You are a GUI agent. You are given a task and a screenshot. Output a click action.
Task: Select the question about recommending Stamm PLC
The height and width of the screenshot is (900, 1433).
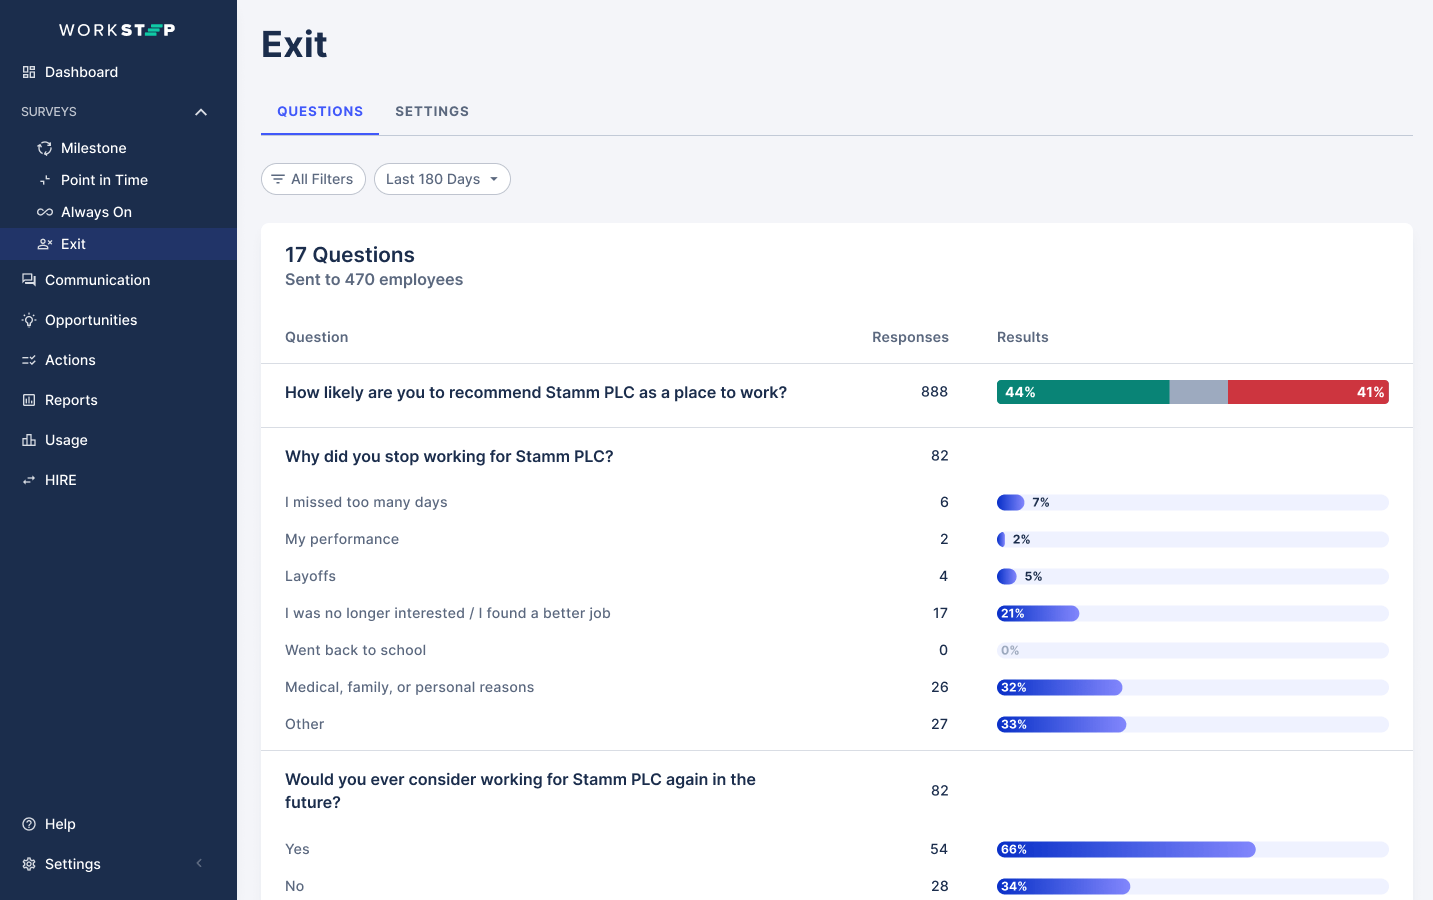coord(536,392)
